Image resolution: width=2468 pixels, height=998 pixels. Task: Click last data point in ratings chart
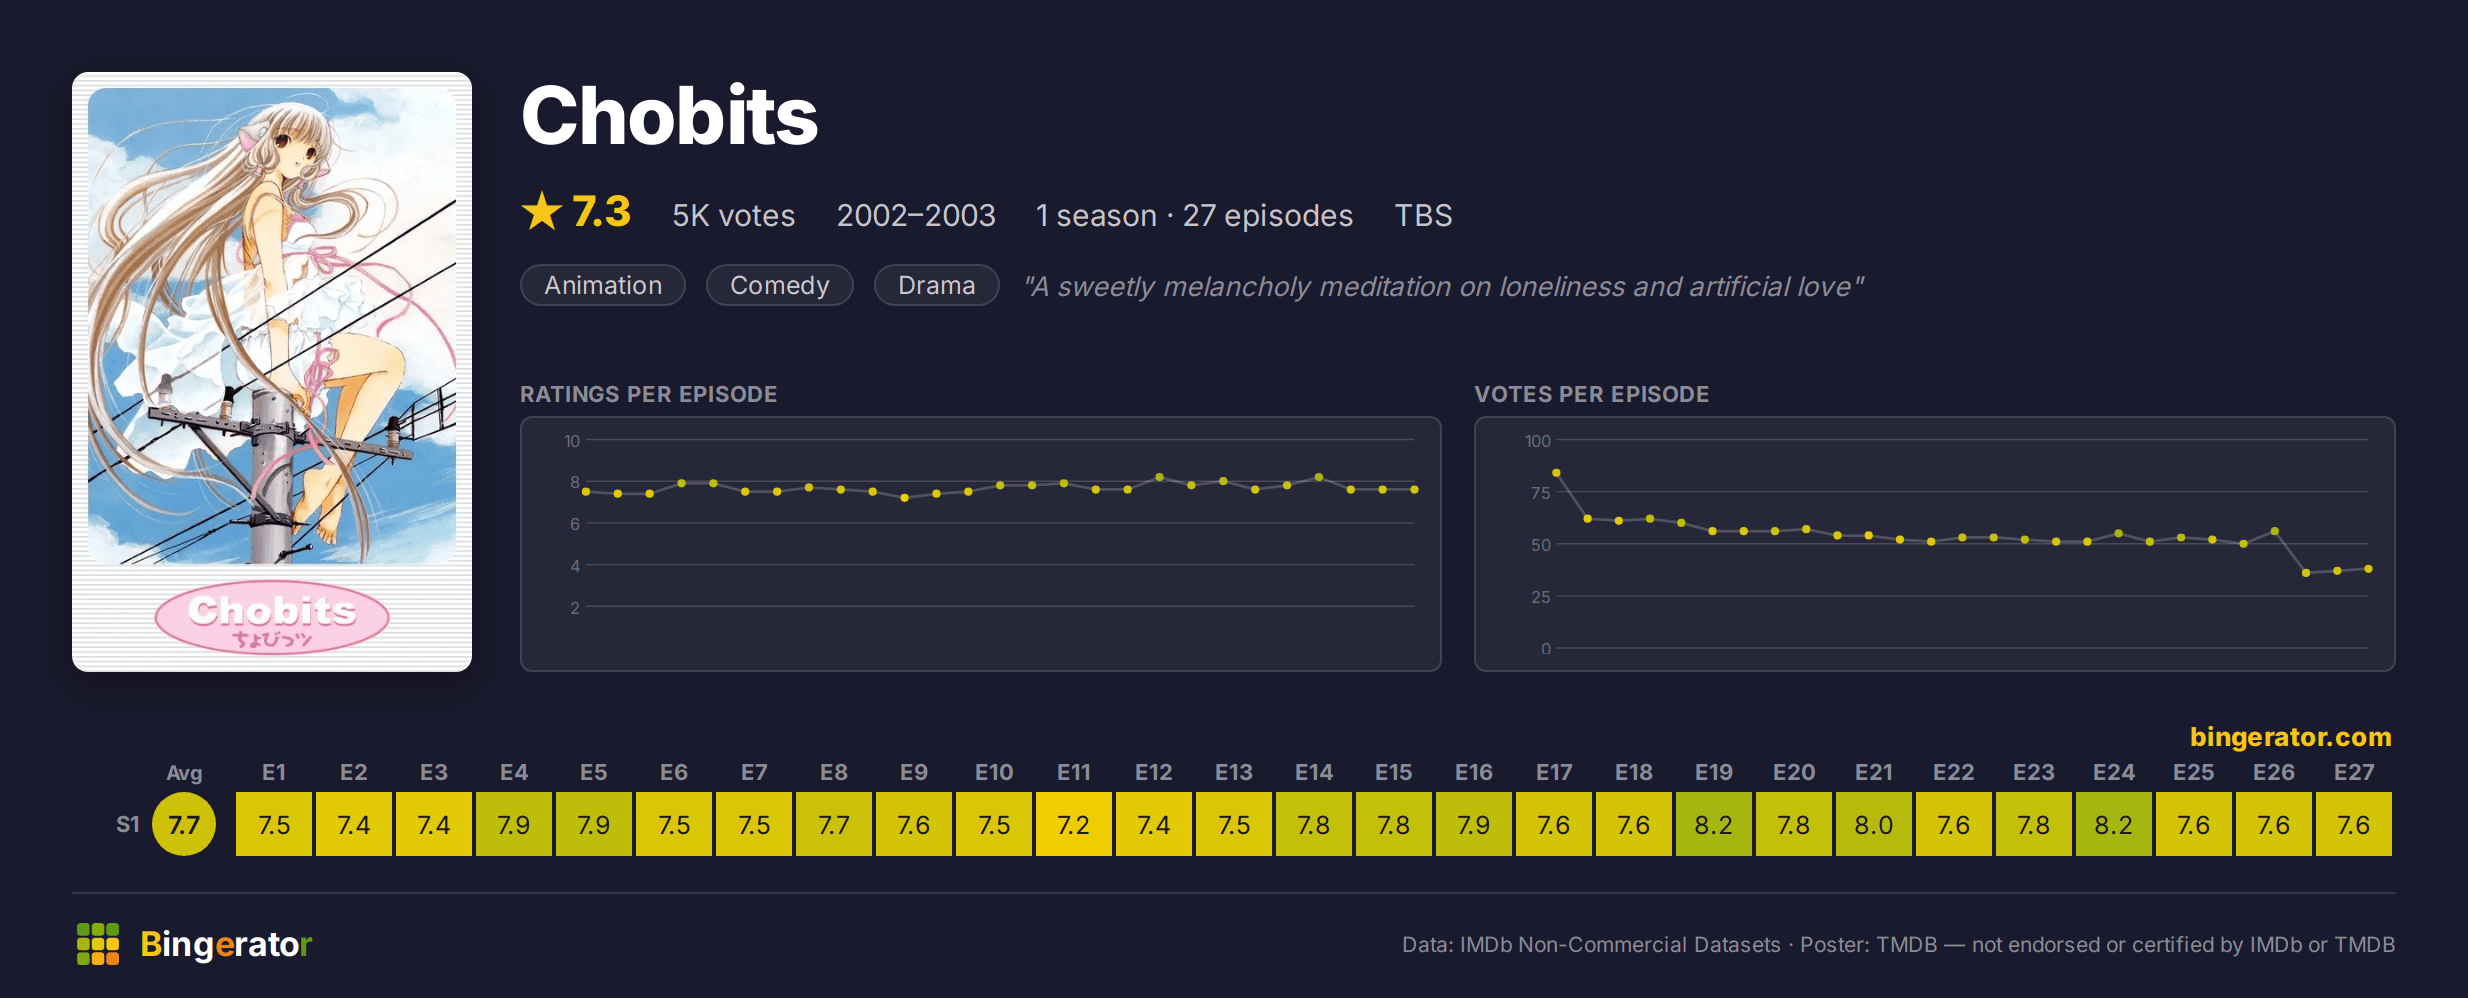[1414, 489]
